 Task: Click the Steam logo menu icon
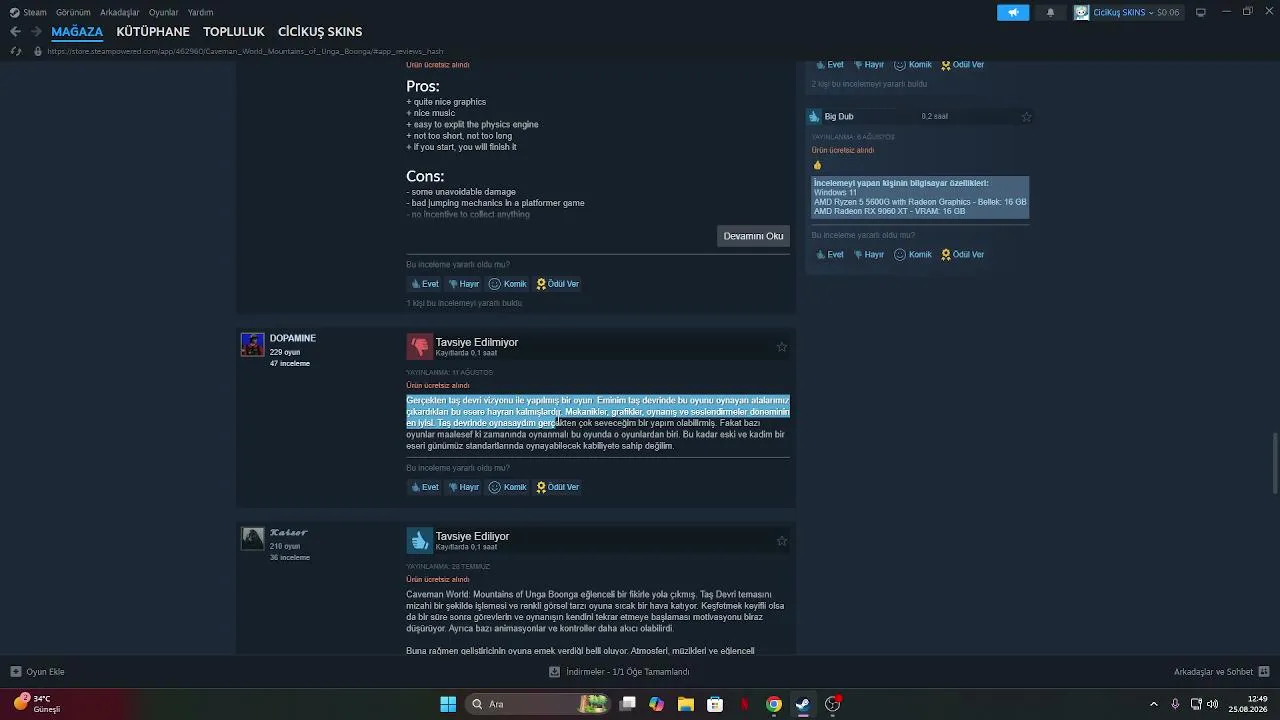tap(14, 12)
